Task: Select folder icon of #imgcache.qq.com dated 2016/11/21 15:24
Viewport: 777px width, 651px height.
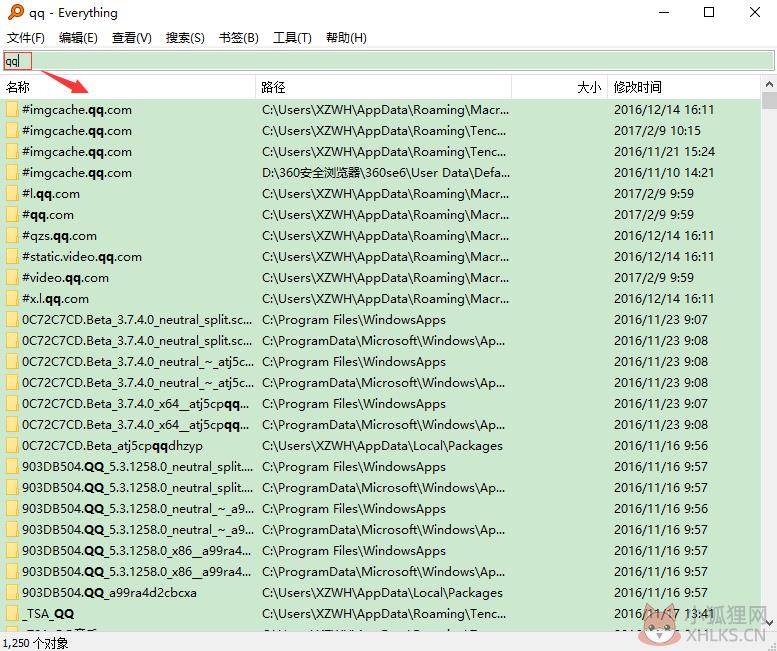Action: (12, 152)
